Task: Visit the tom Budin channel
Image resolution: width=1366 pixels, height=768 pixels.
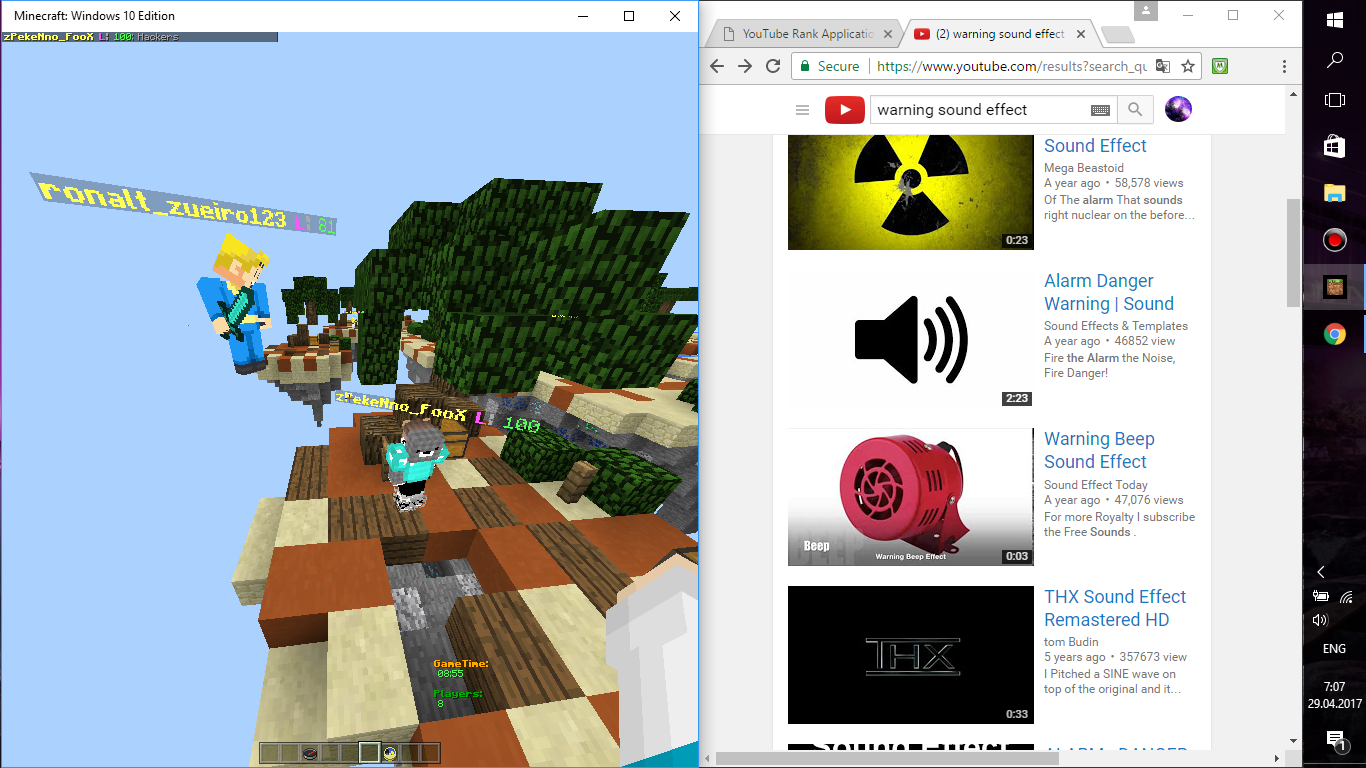Action: pyautogui.click(x=1071, y=642)
